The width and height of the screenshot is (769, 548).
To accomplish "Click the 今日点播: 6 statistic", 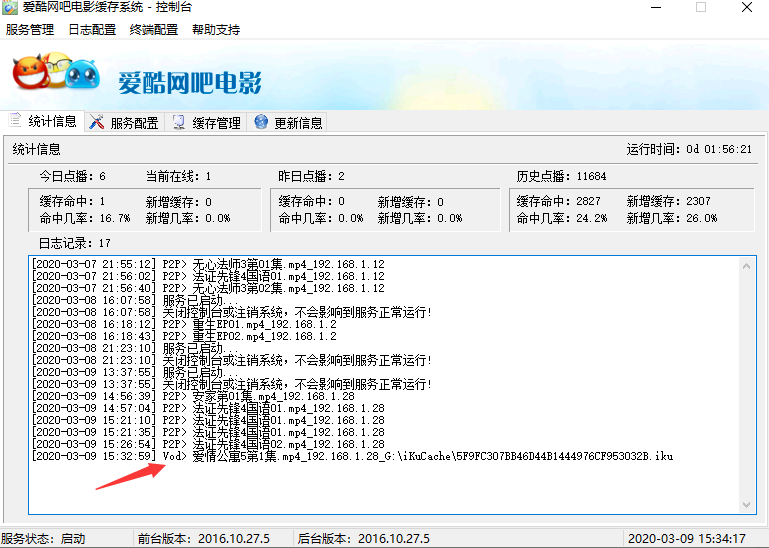I will pos(73,176).
